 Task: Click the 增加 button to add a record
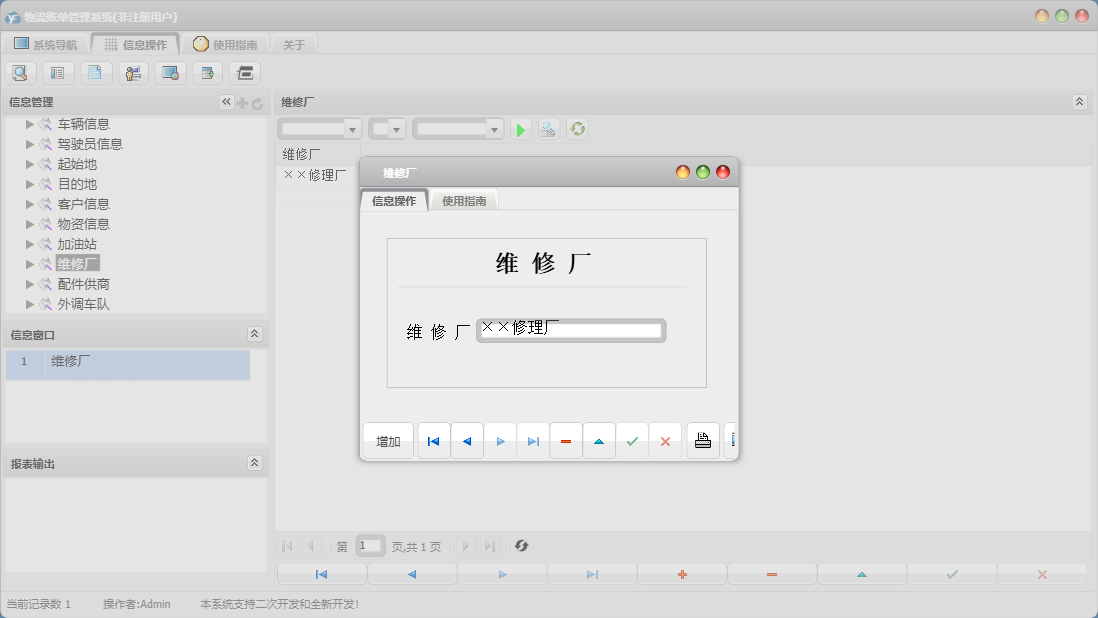(388, 440)
